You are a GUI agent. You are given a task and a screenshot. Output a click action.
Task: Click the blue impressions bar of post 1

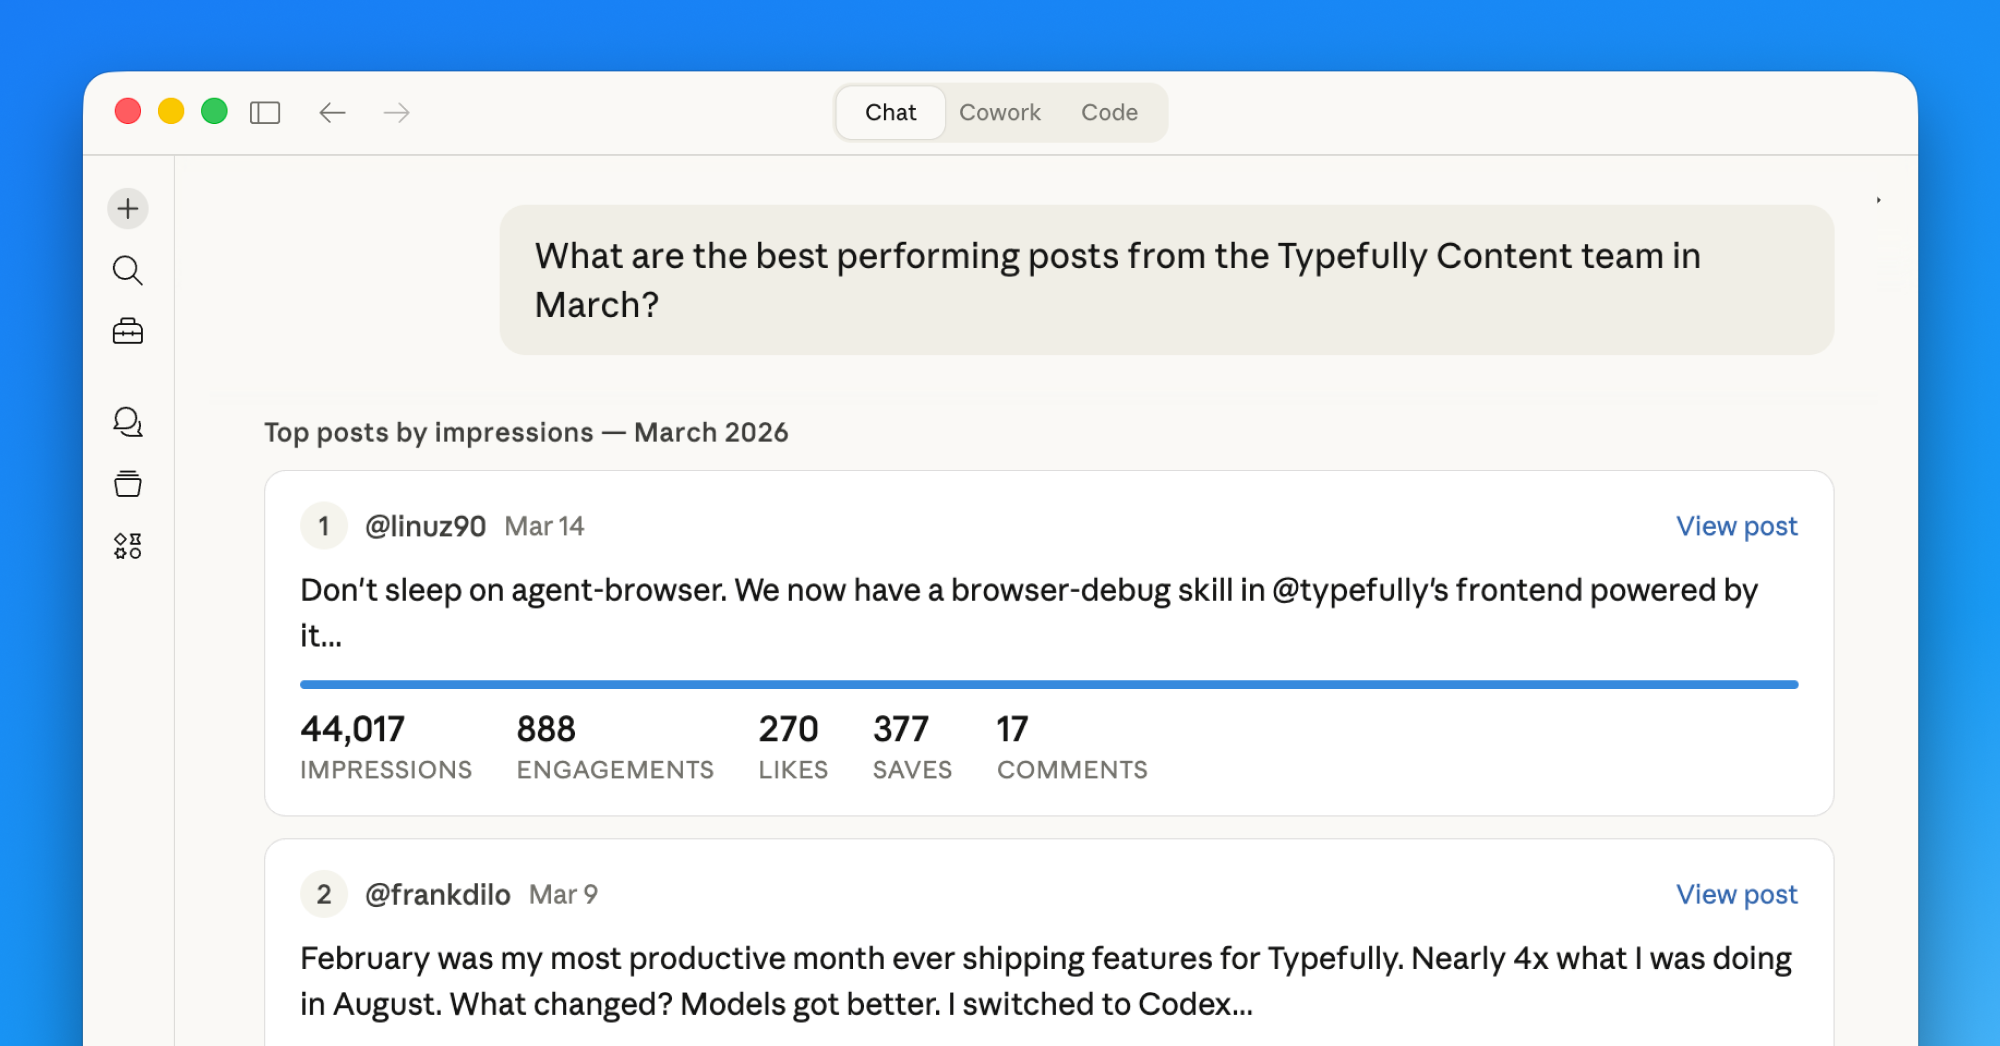[1048, 685]
